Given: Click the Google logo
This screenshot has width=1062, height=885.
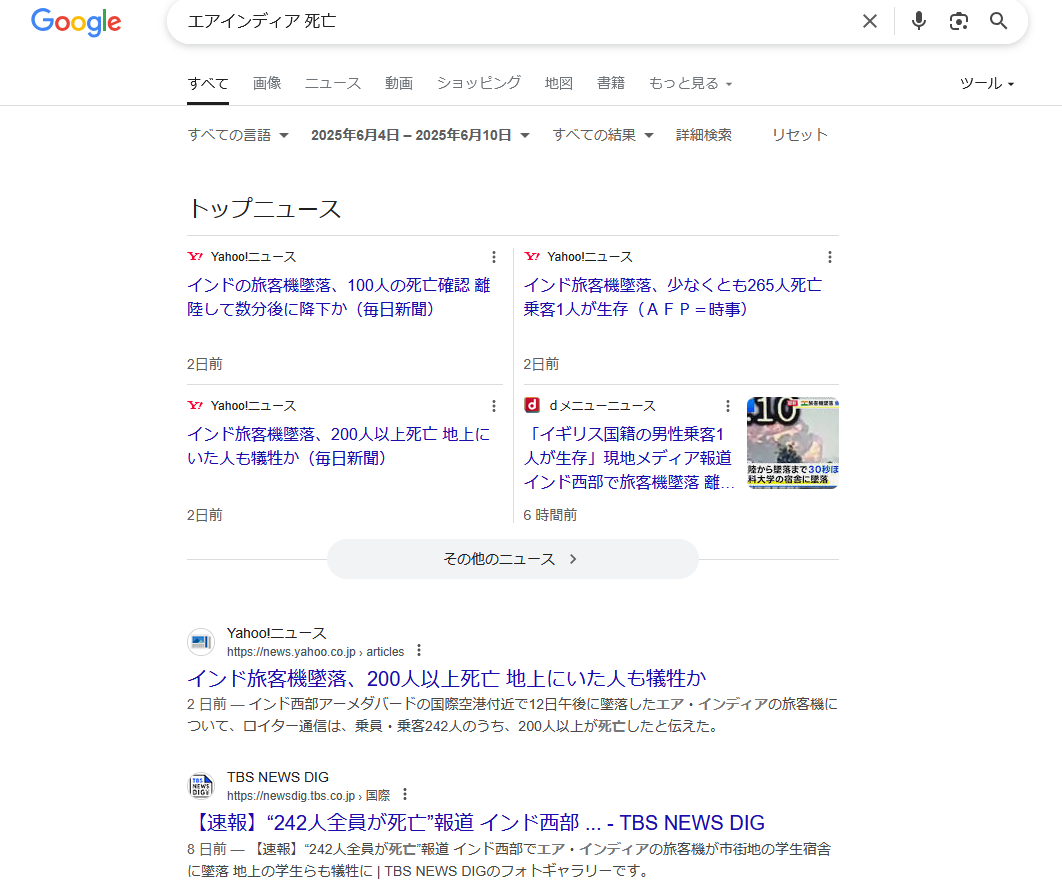Looking at the screenshot, I should pyautogui.click(x=76, y=22).
